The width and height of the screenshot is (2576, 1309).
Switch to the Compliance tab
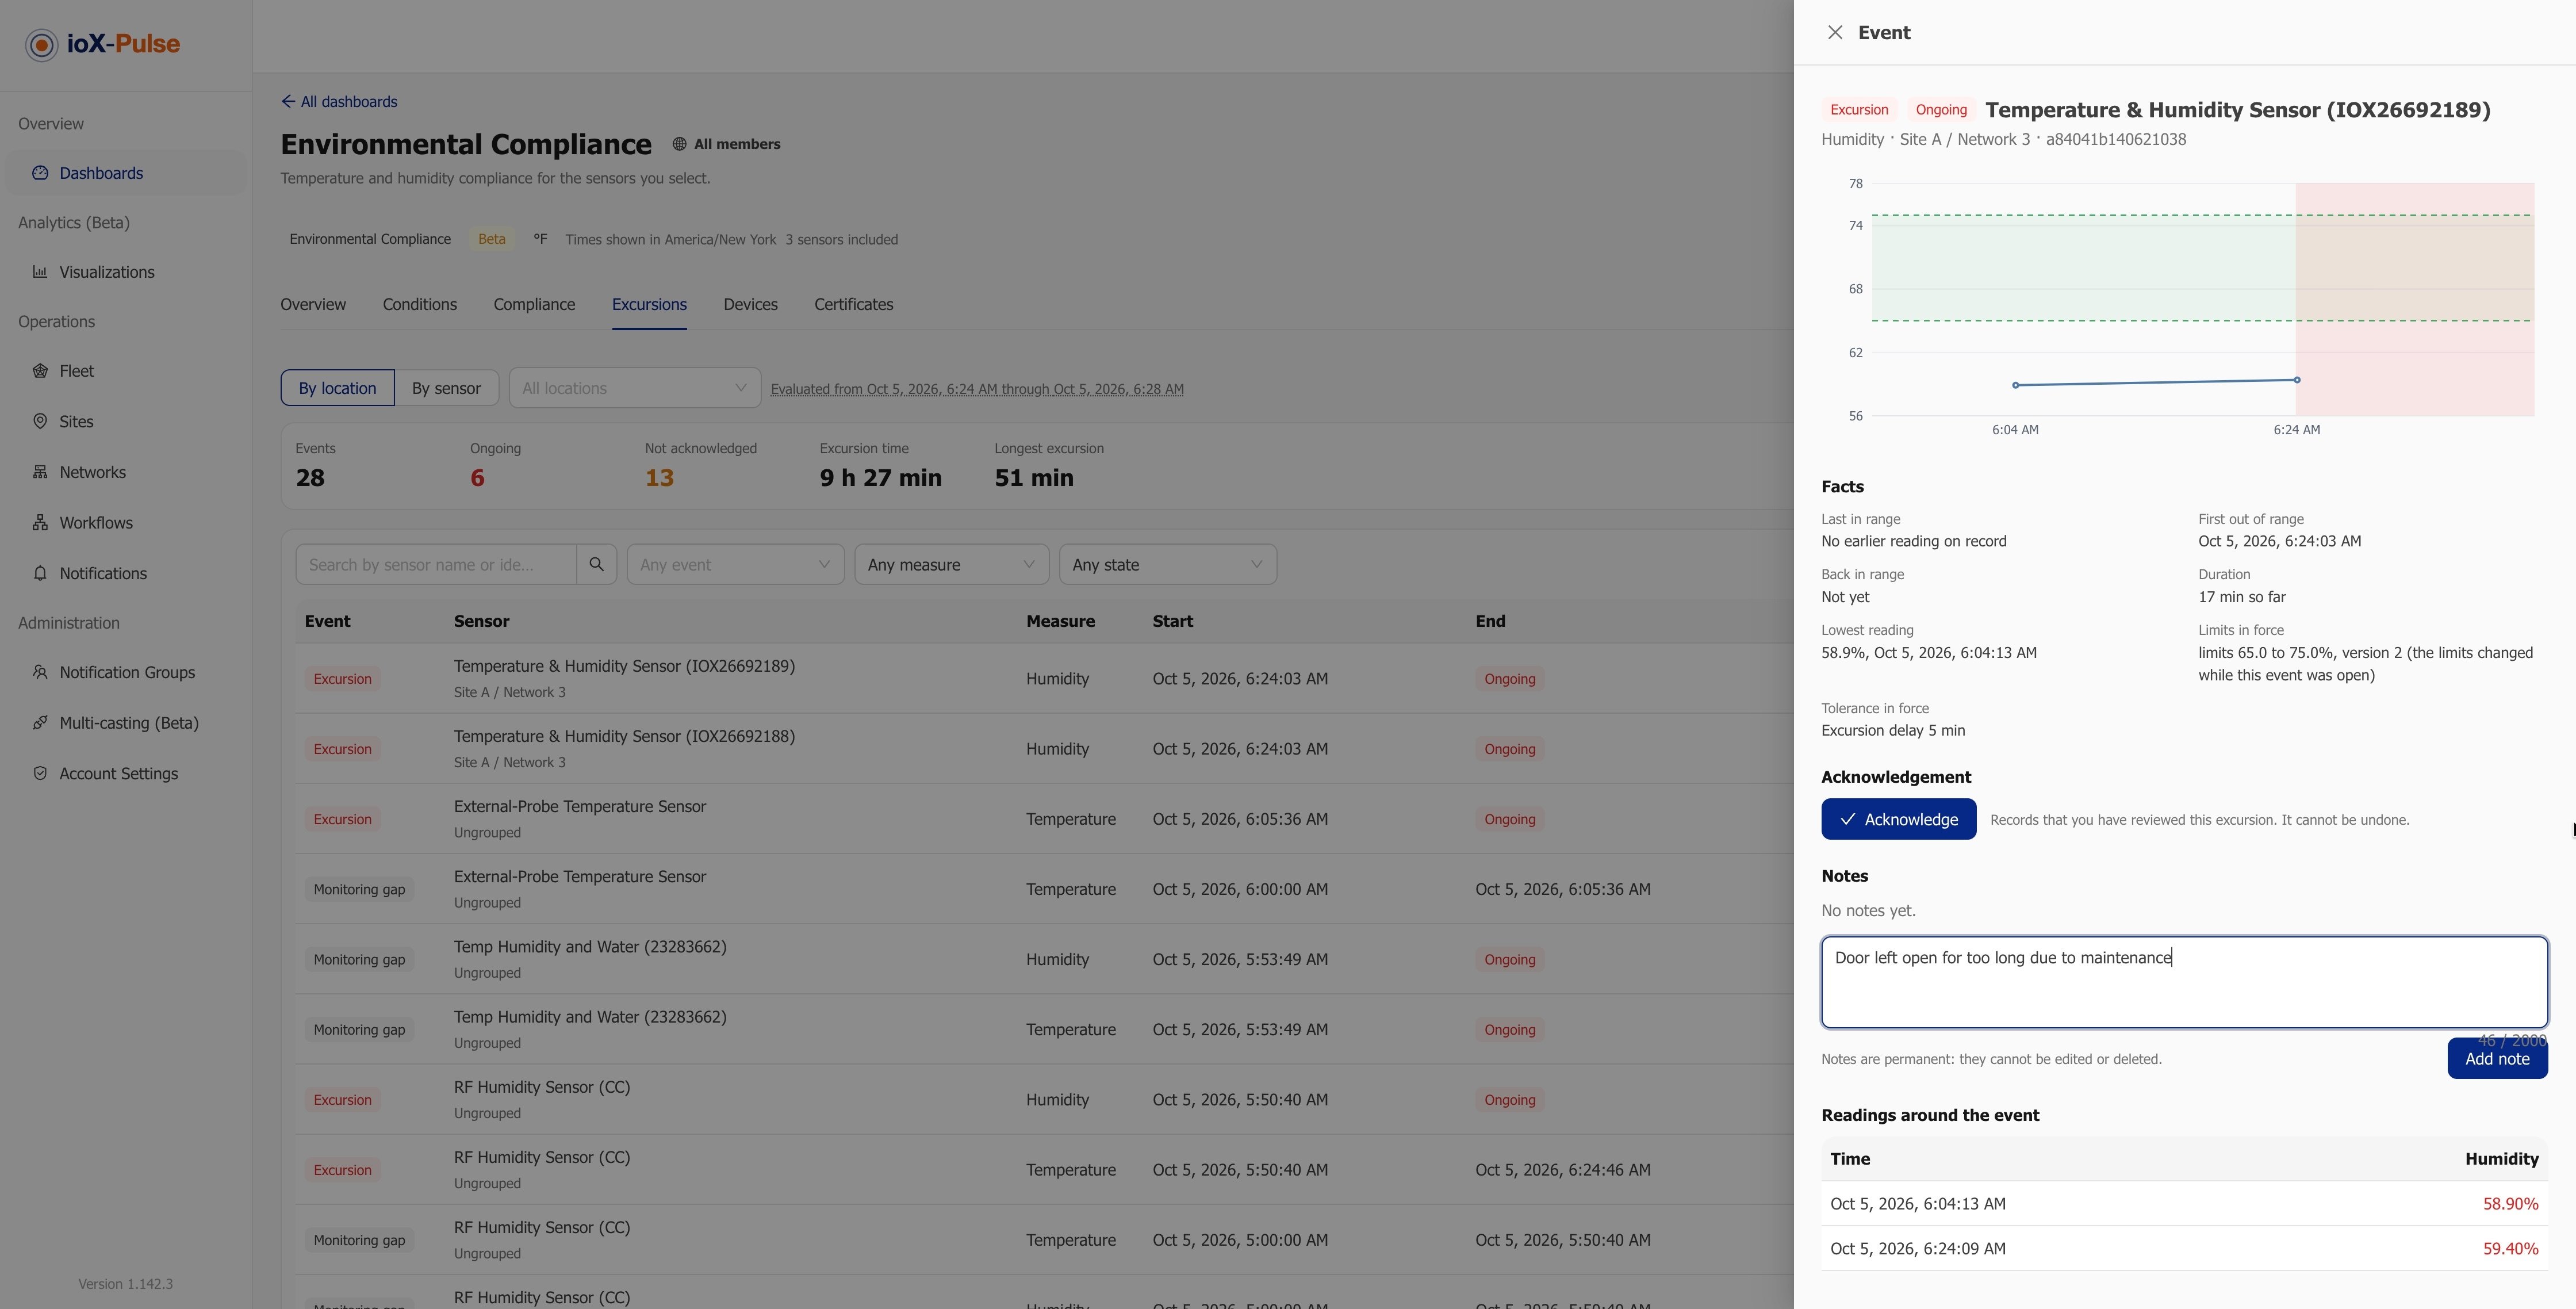(x=534, y=304)
